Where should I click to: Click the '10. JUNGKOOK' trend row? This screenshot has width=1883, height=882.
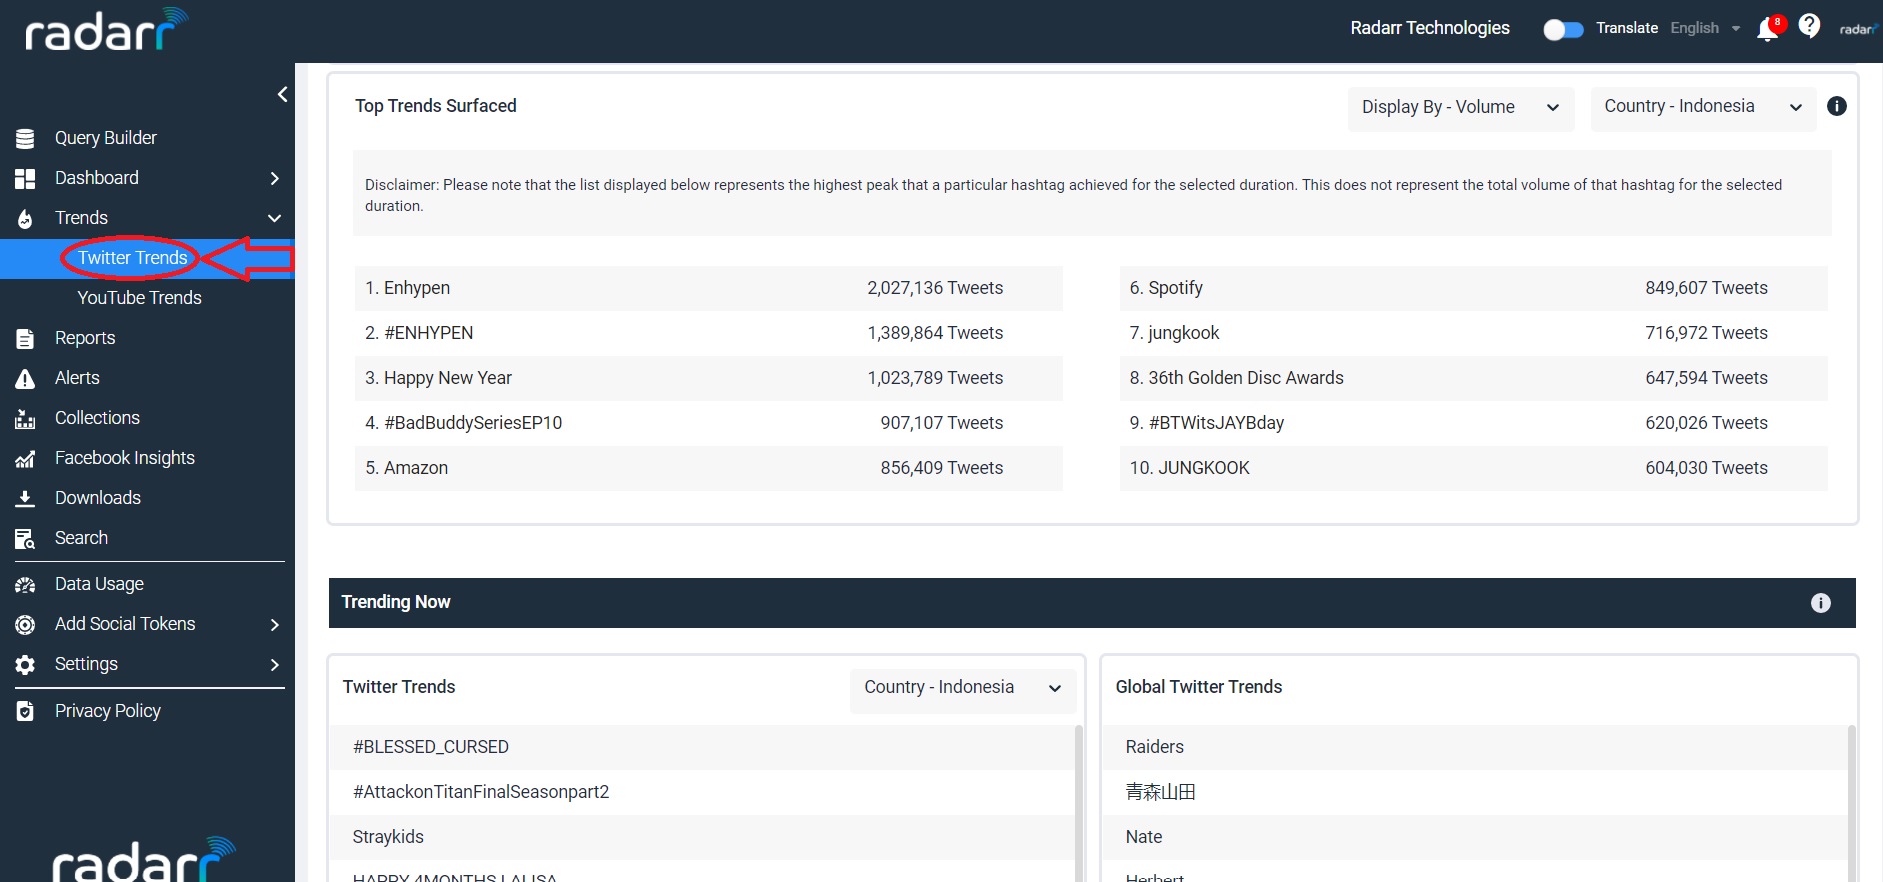[1473, 468]
